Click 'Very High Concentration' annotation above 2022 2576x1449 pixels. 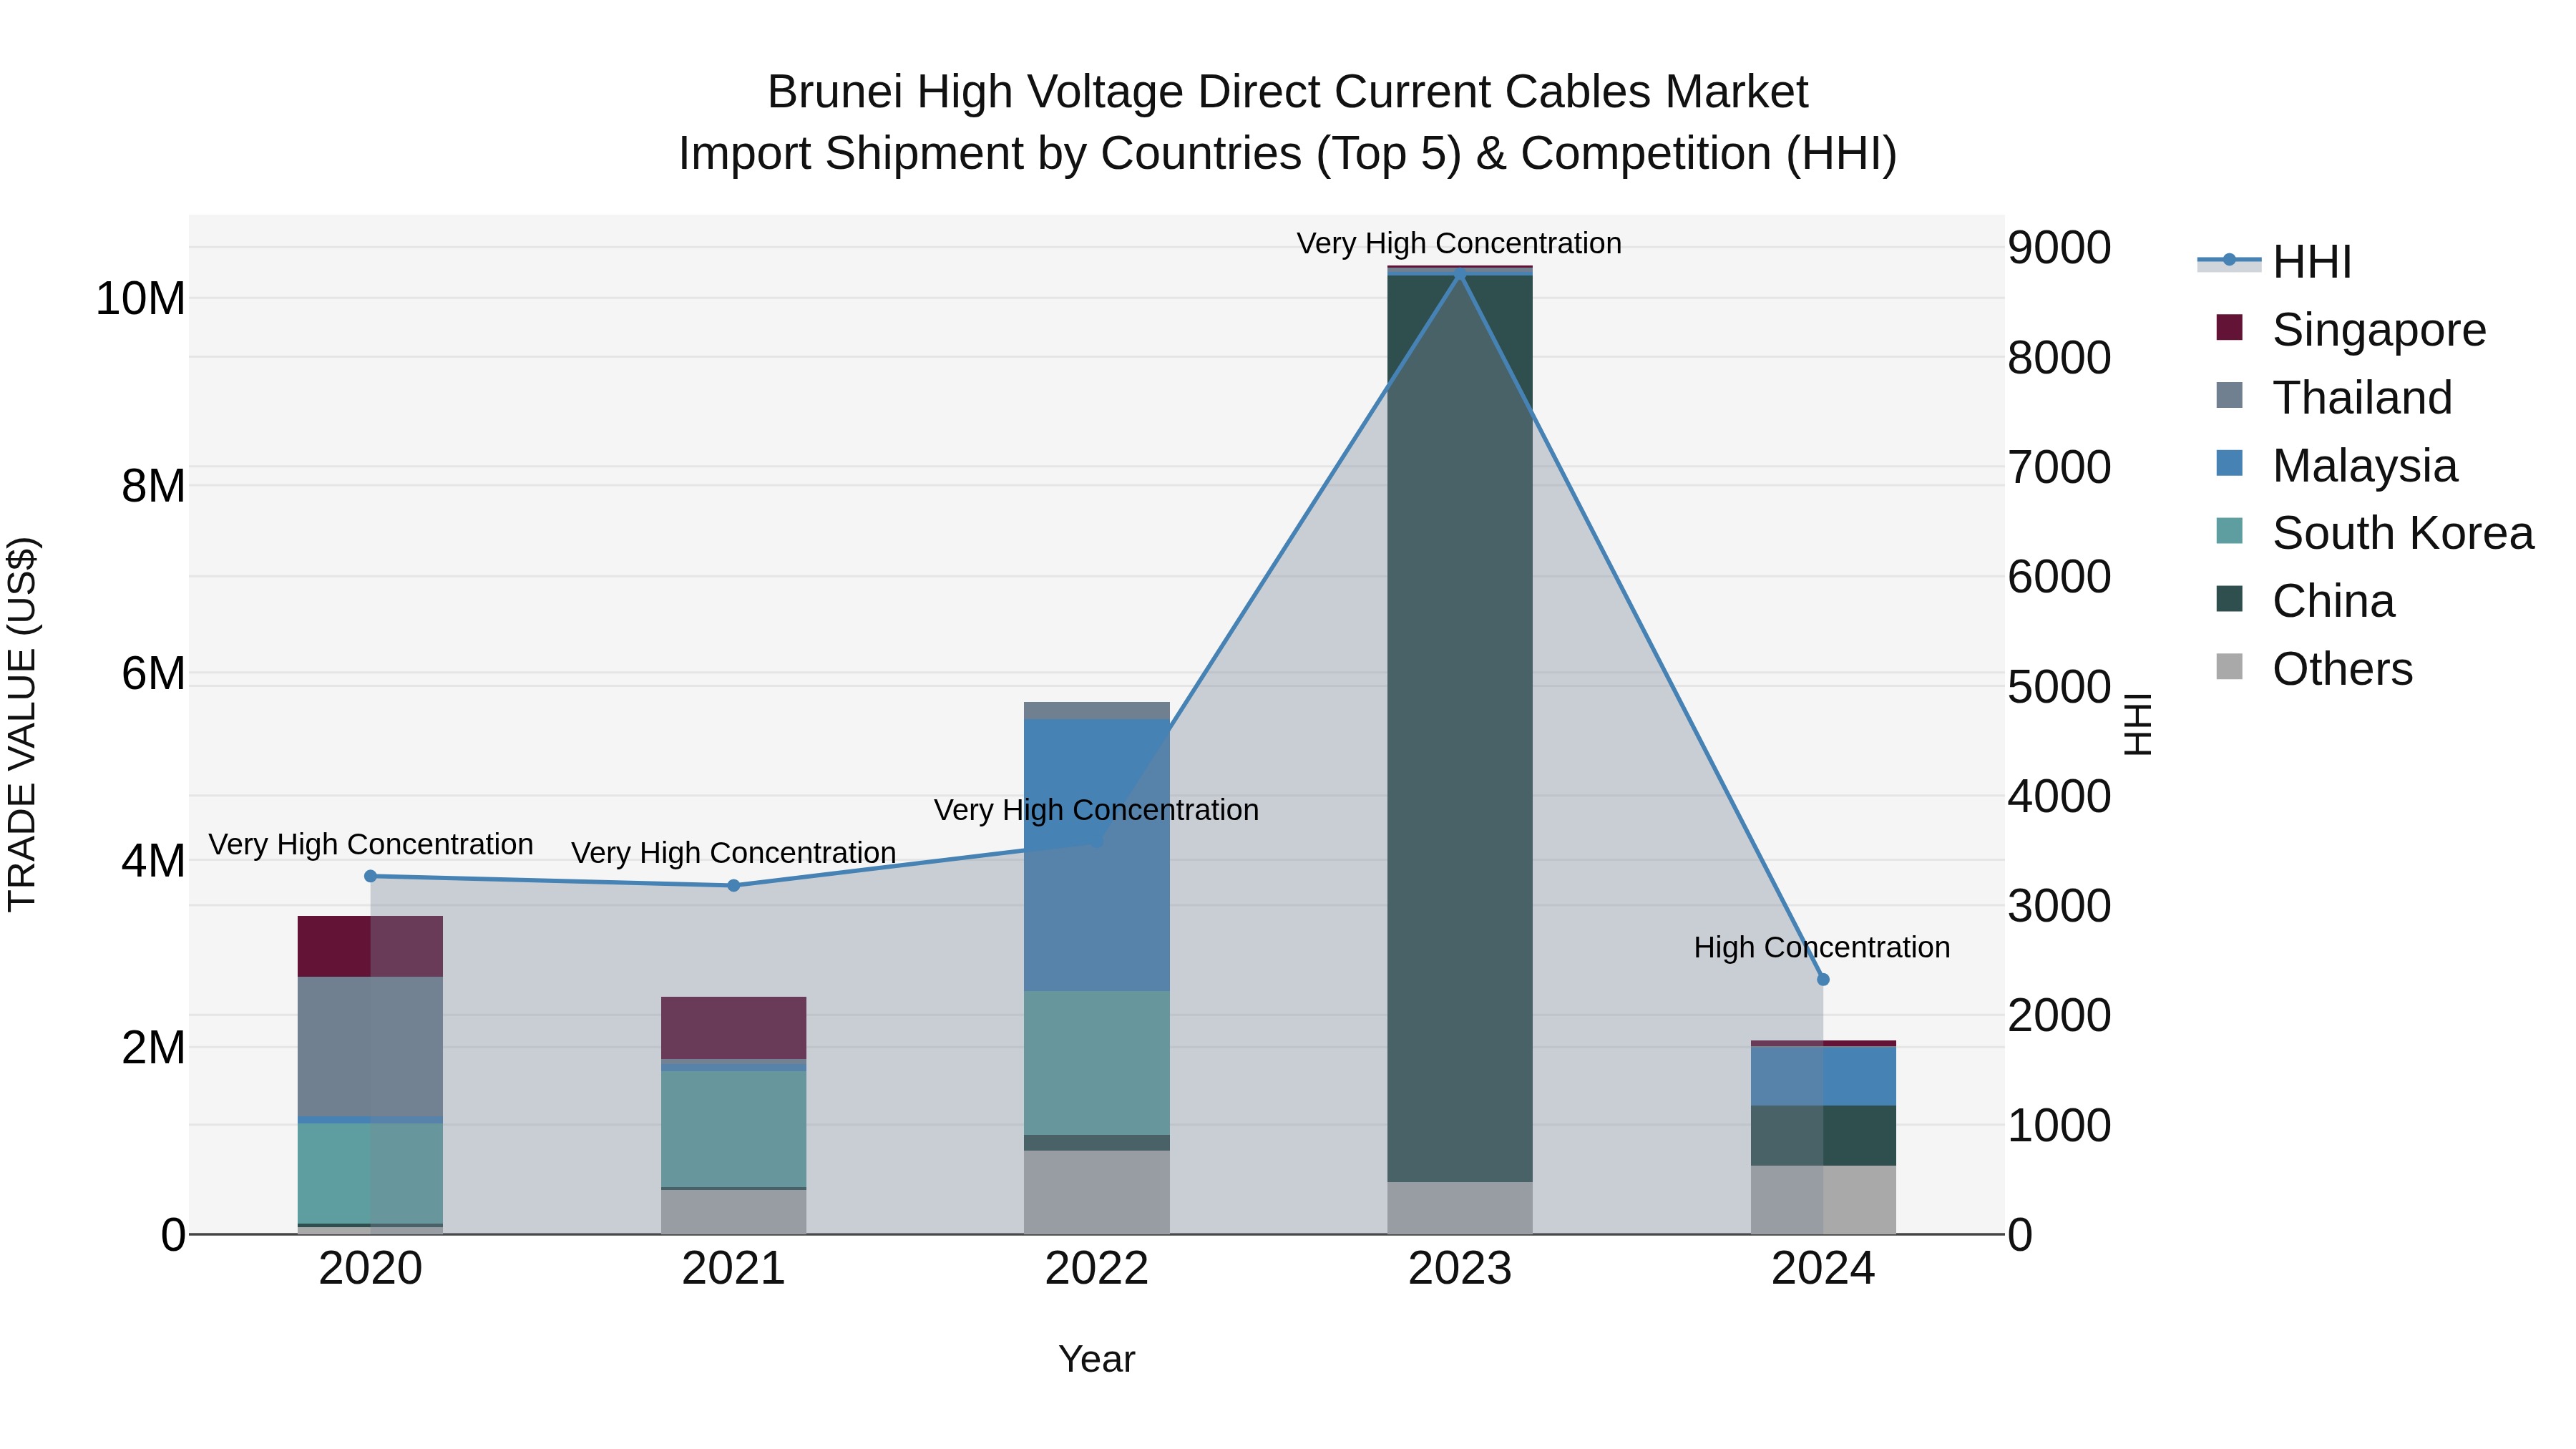click(1097, 810)
